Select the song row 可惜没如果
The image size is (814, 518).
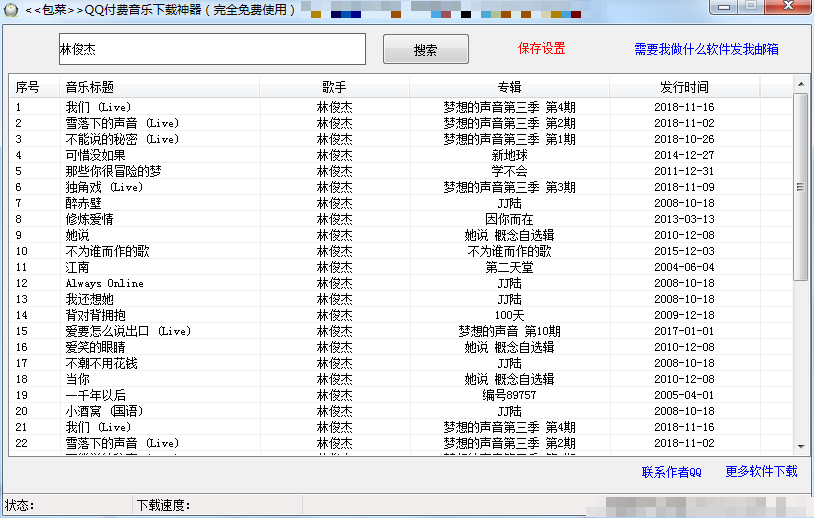[x=401, y=155]
